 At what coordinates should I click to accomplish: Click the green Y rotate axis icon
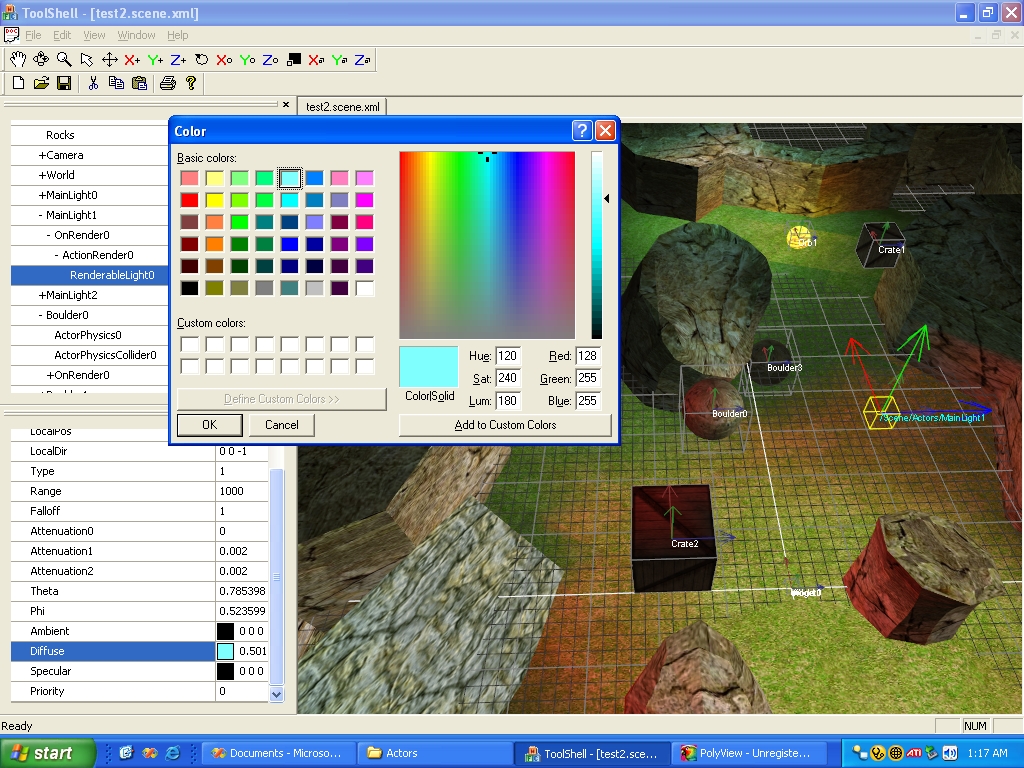coord(247,60)
